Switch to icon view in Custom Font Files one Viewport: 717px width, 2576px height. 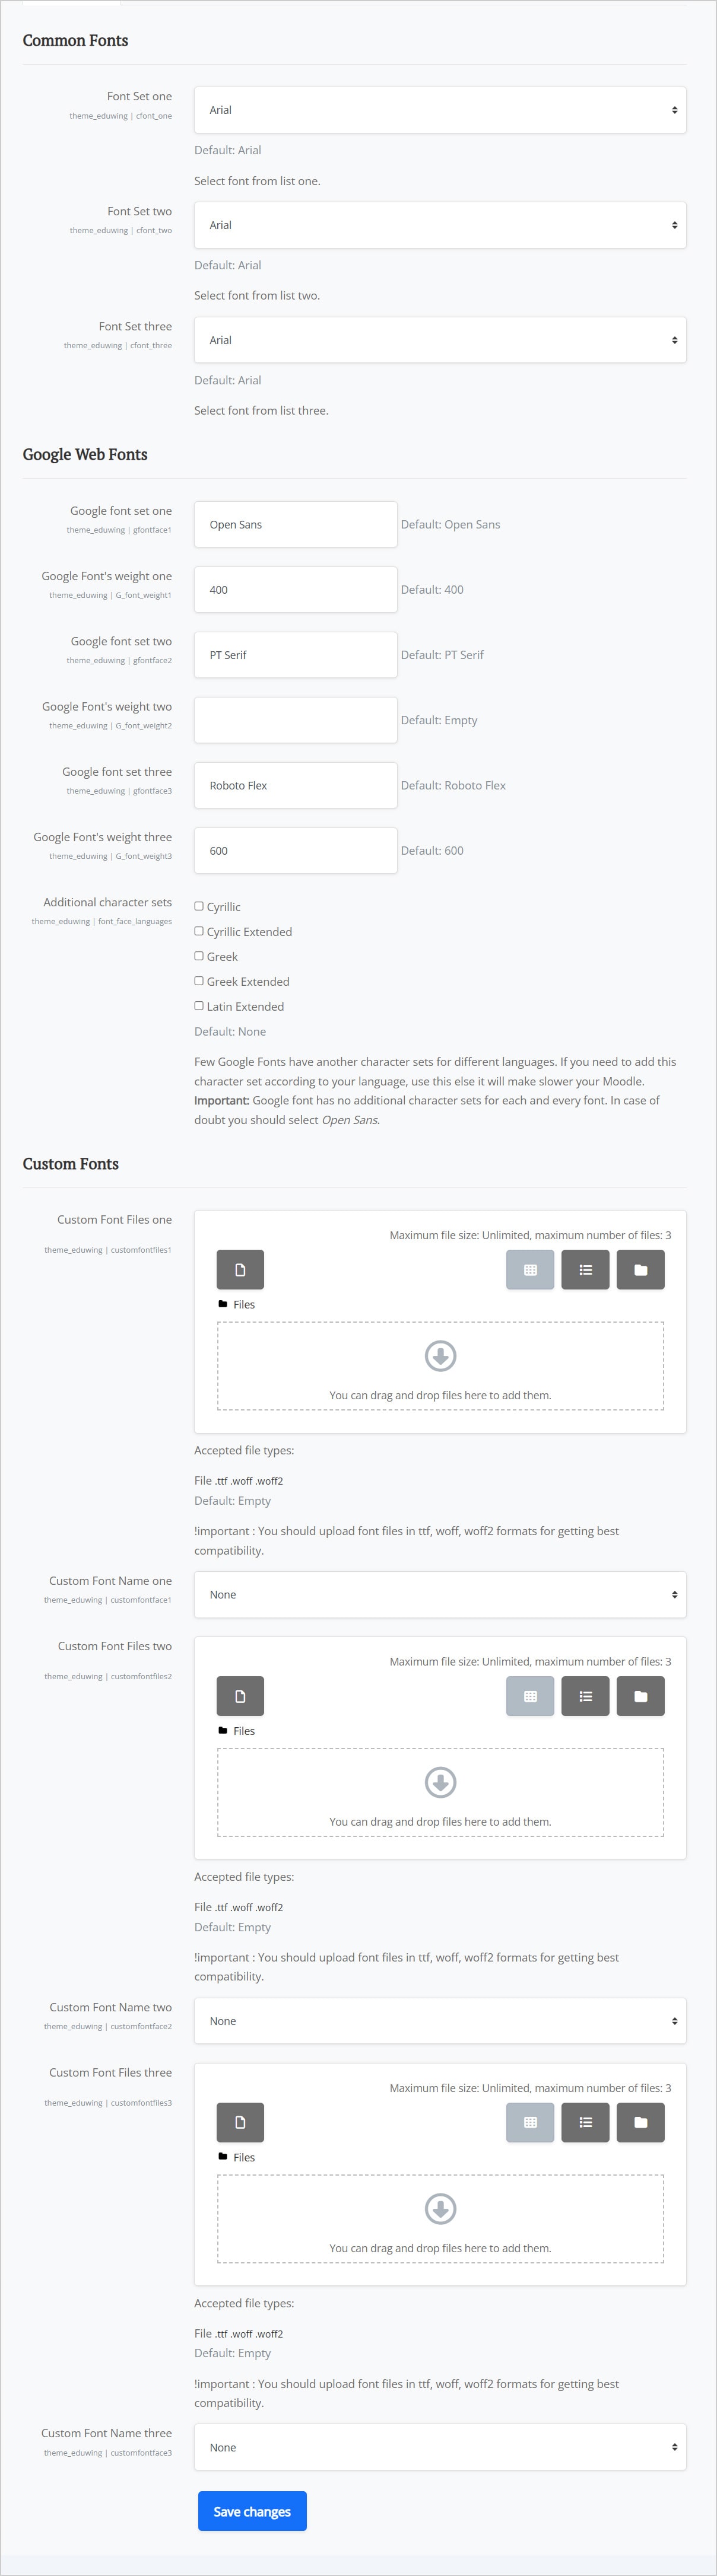(530, 1269)
